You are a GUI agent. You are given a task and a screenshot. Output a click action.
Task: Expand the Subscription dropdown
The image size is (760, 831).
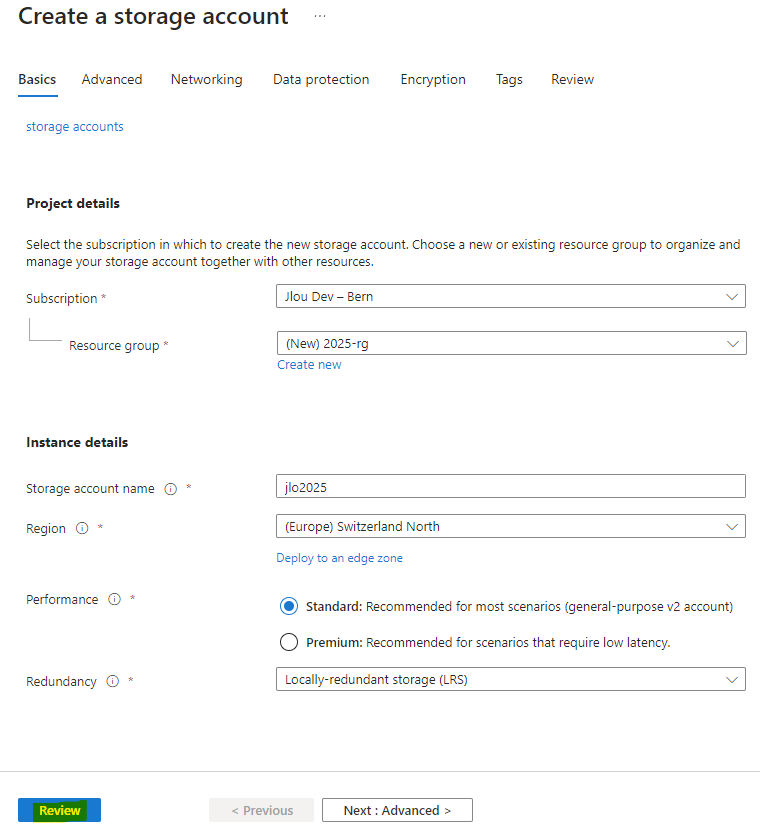(511, 296)
